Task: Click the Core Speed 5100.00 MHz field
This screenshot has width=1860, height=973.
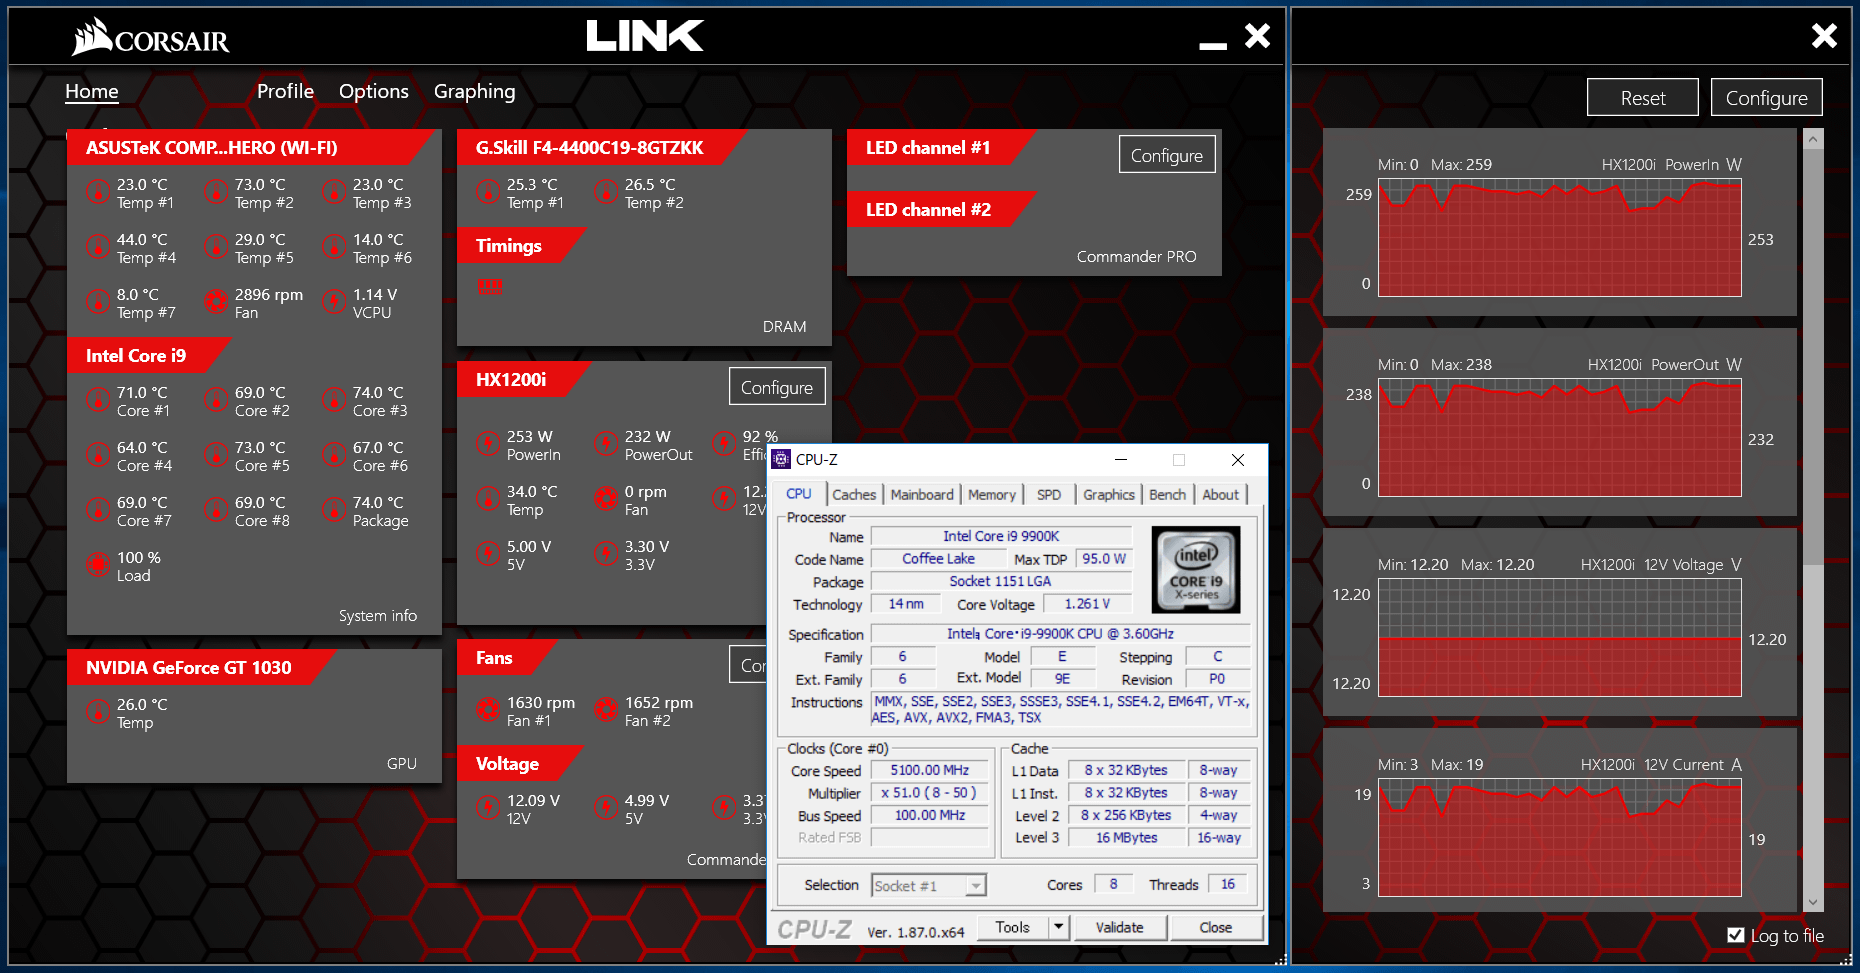Action: (929, 770)
